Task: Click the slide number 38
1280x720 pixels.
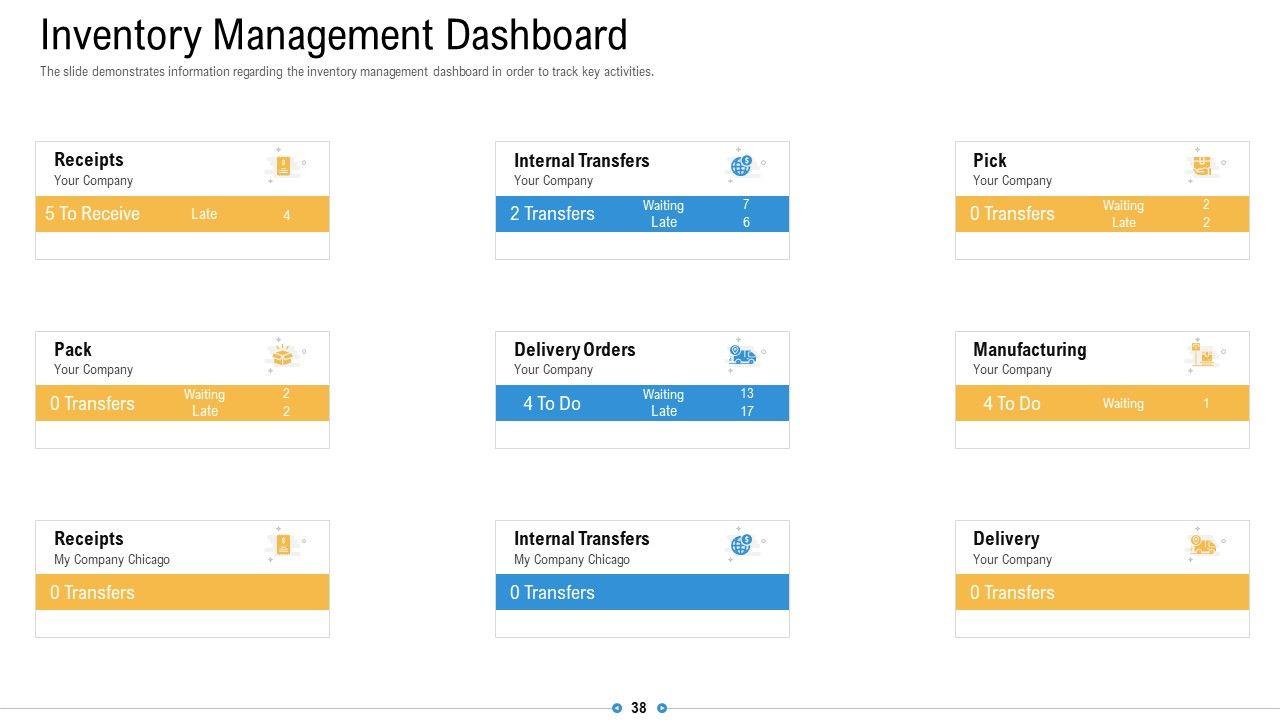Action: tap(639, 708)
